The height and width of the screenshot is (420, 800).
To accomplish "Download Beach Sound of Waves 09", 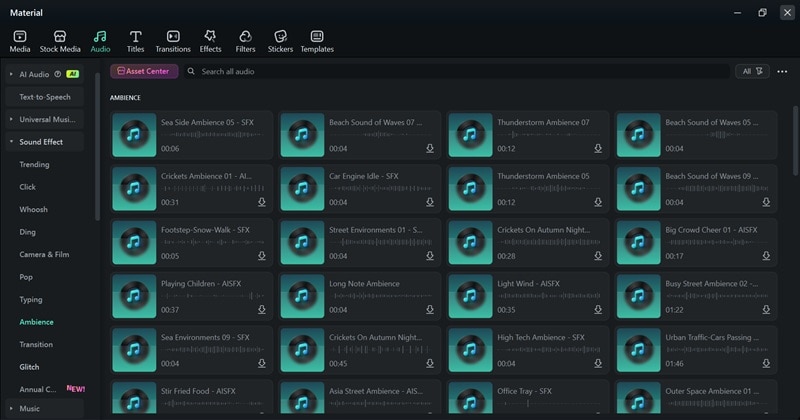I will 766,202.
